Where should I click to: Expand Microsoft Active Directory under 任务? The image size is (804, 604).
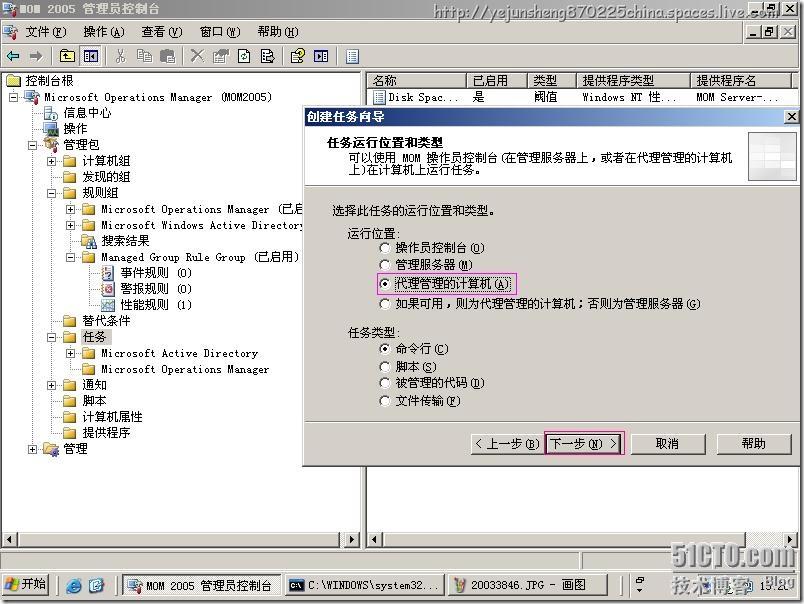pyautogui.click(x=70, y=353)
